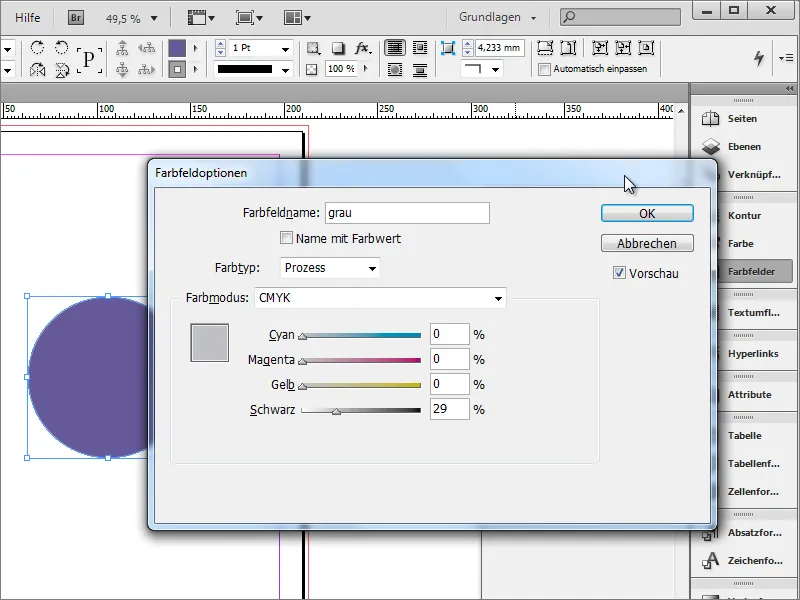Click the corner size 4,233 mm field
800x600 pixels.
[x=499, y=48]
